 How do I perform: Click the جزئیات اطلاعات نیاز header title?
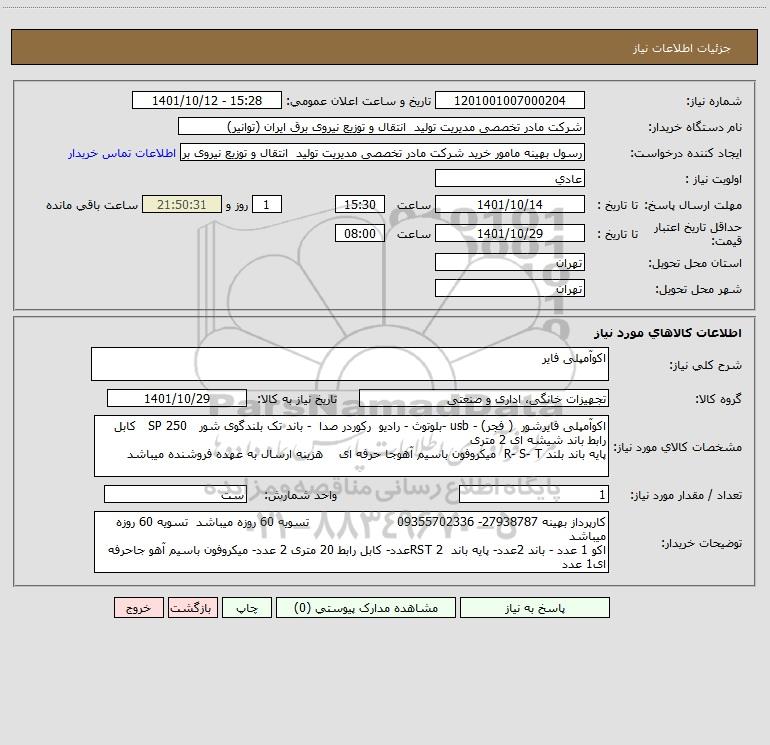[x=682, y=48]
